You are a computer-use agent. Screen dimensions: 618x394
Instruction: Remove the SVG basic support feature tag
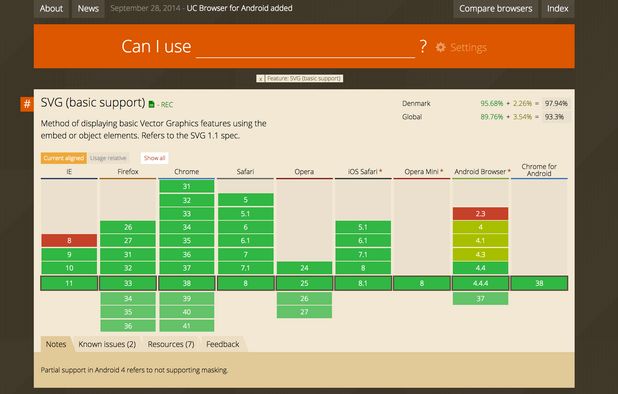pyautogui.click(x=260, y=78)
